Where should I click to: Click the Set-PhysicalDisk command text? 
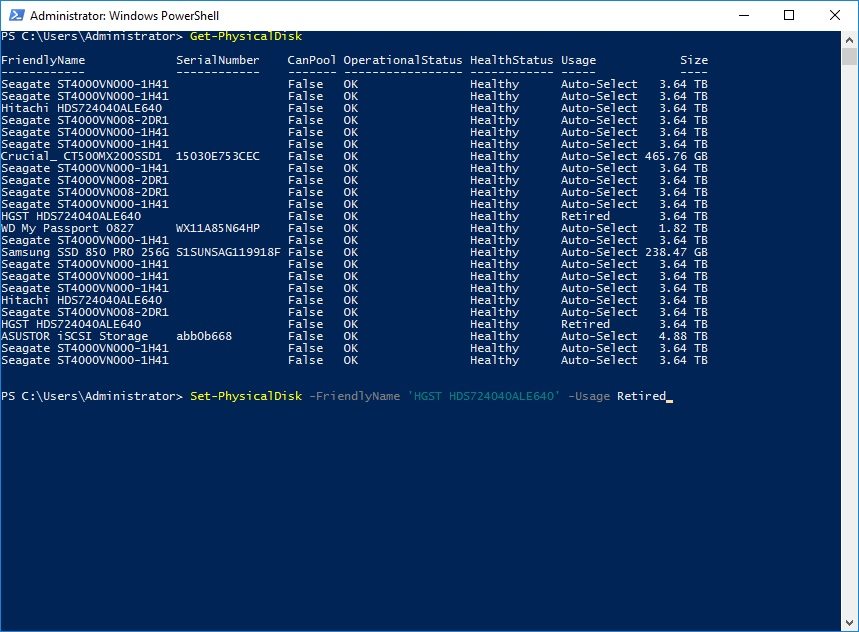246,396
